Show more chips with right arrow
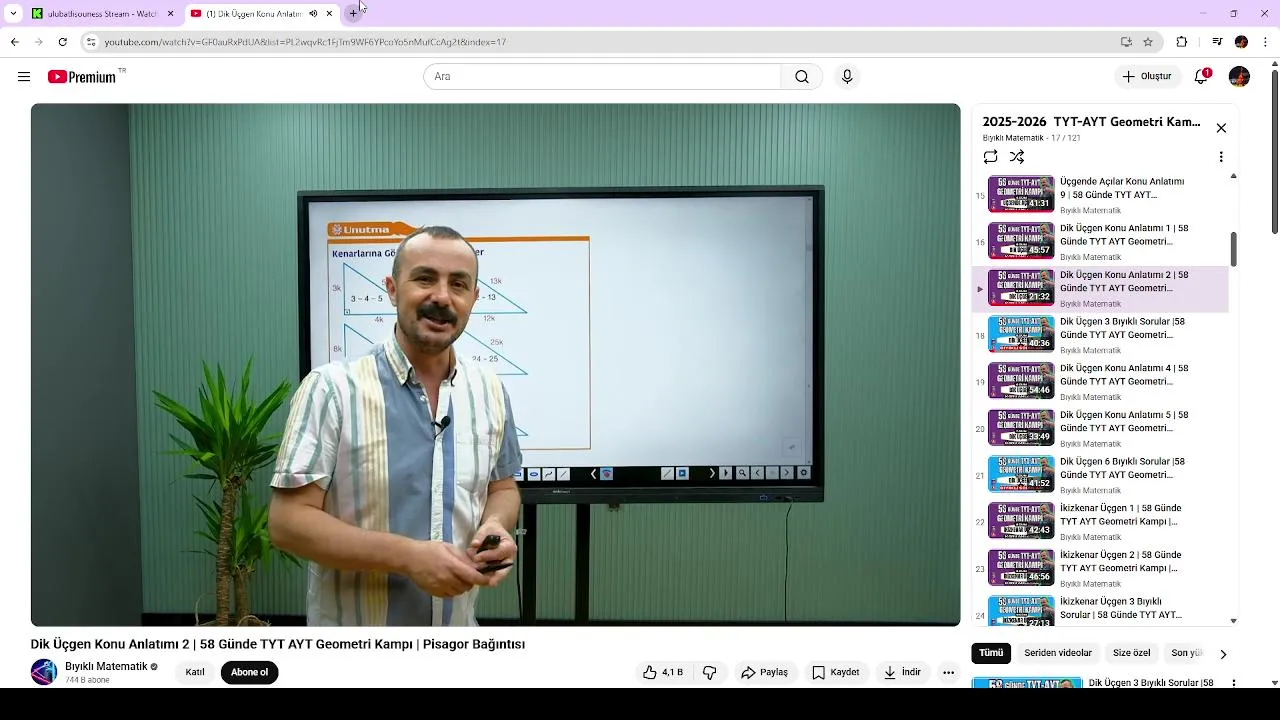The height and width of the screenshot is (720, 1280). pyautogui.click(x=1223, y=654)
